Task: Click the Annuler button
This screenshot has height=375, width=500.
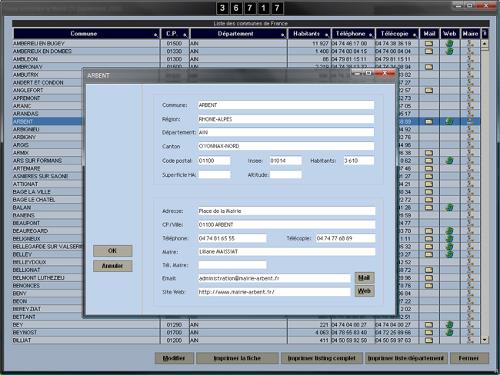Action: (113, 266)
